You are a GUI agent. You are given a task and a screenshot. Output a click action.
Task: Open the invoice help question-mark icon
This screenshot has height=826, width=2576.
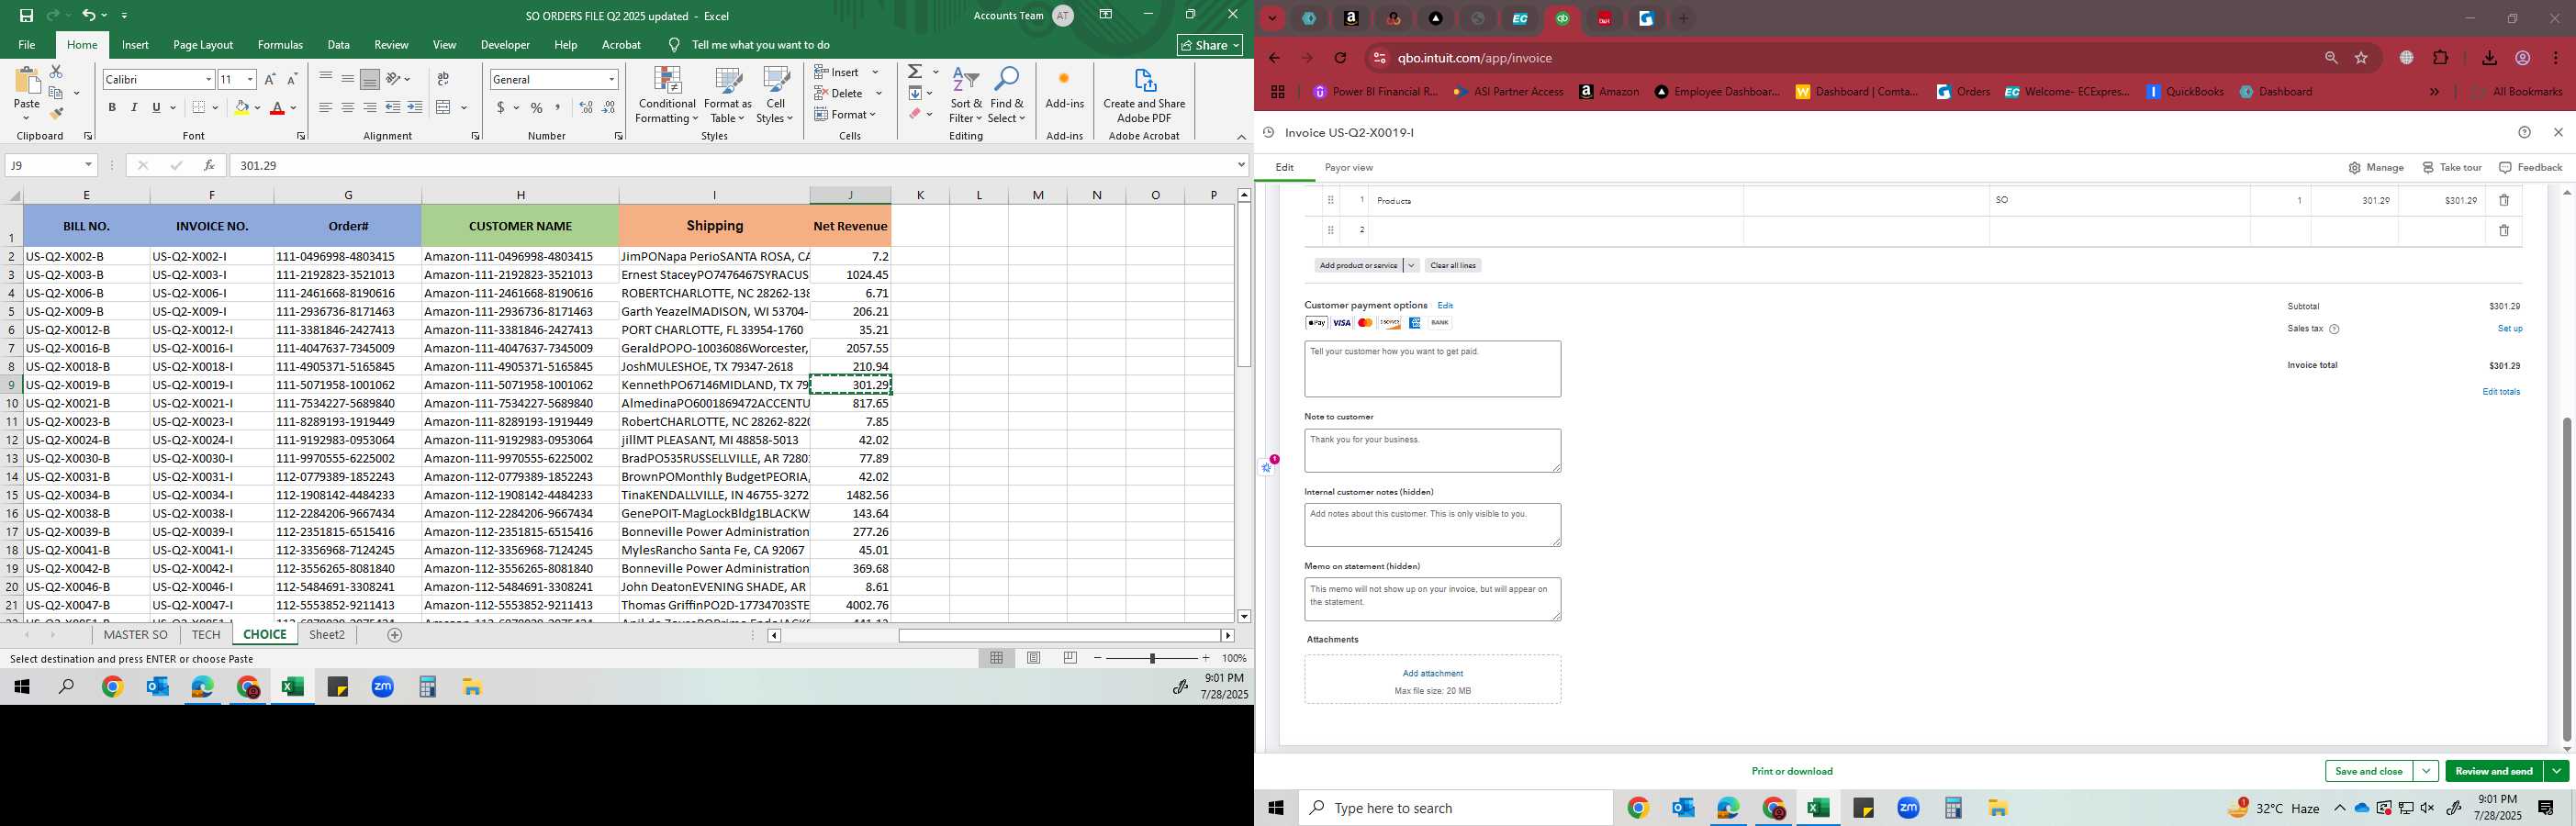(x=2525, y=132)
